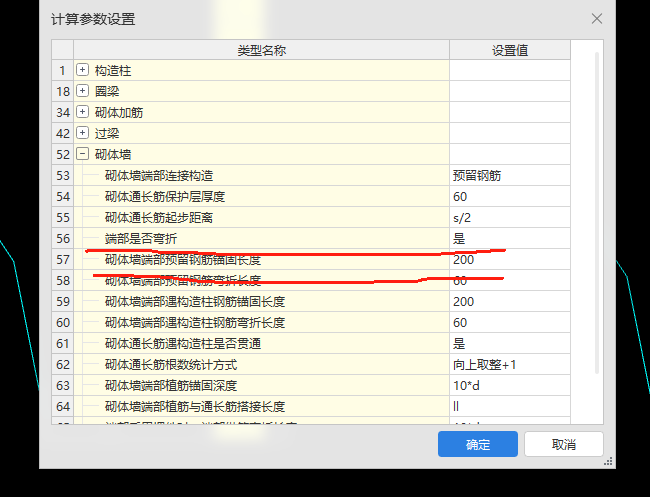Expand the 砌体加筋 category
The width and height of the screenshot is (650, 497).
click(x=82, y=112)
